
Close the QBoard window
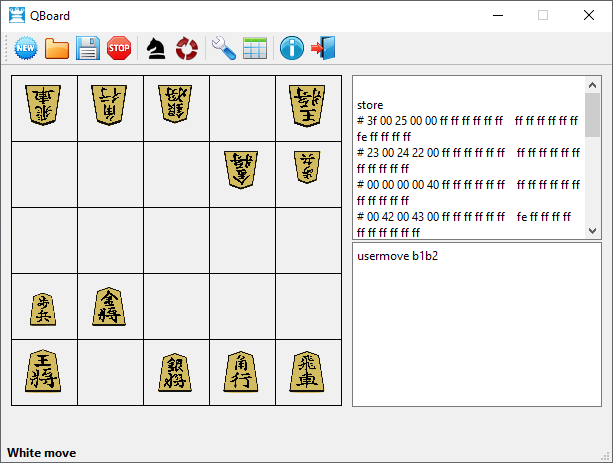point(589,15)
